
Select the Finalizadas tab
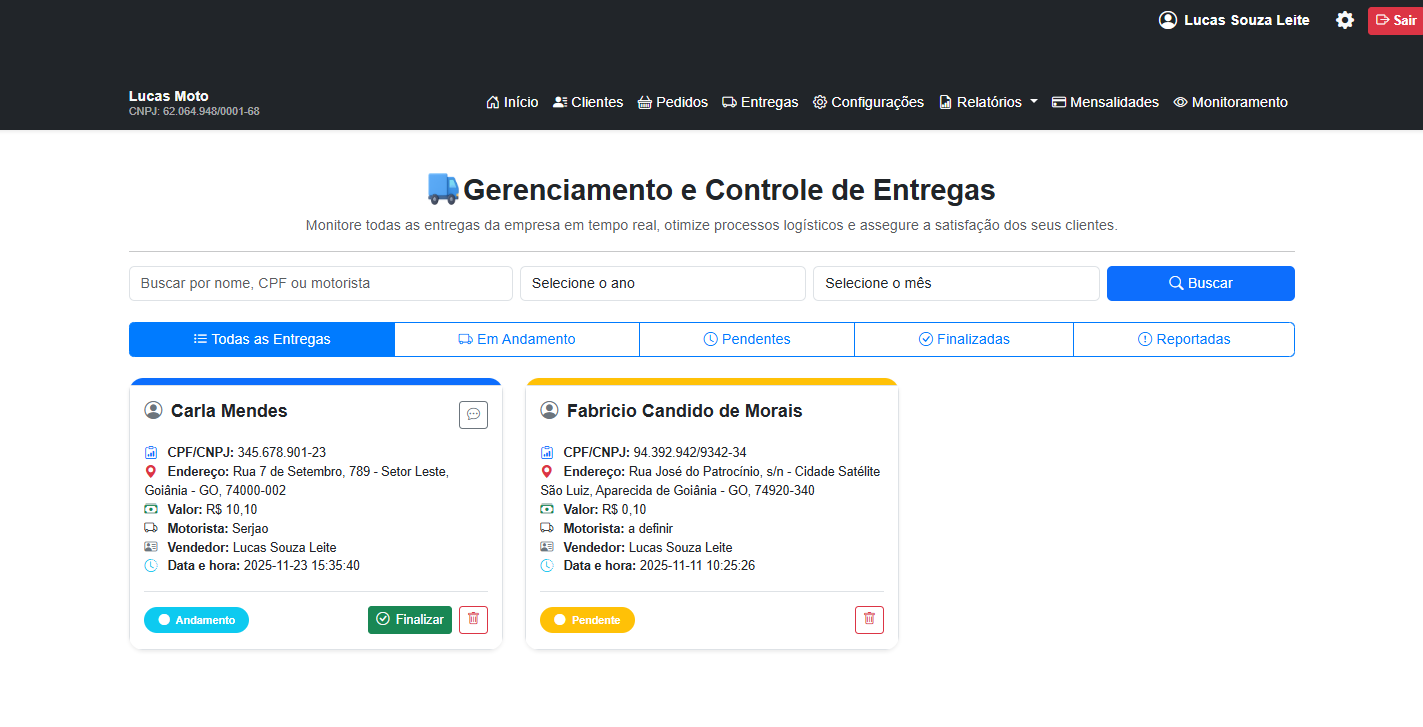[x=963, y=339]
